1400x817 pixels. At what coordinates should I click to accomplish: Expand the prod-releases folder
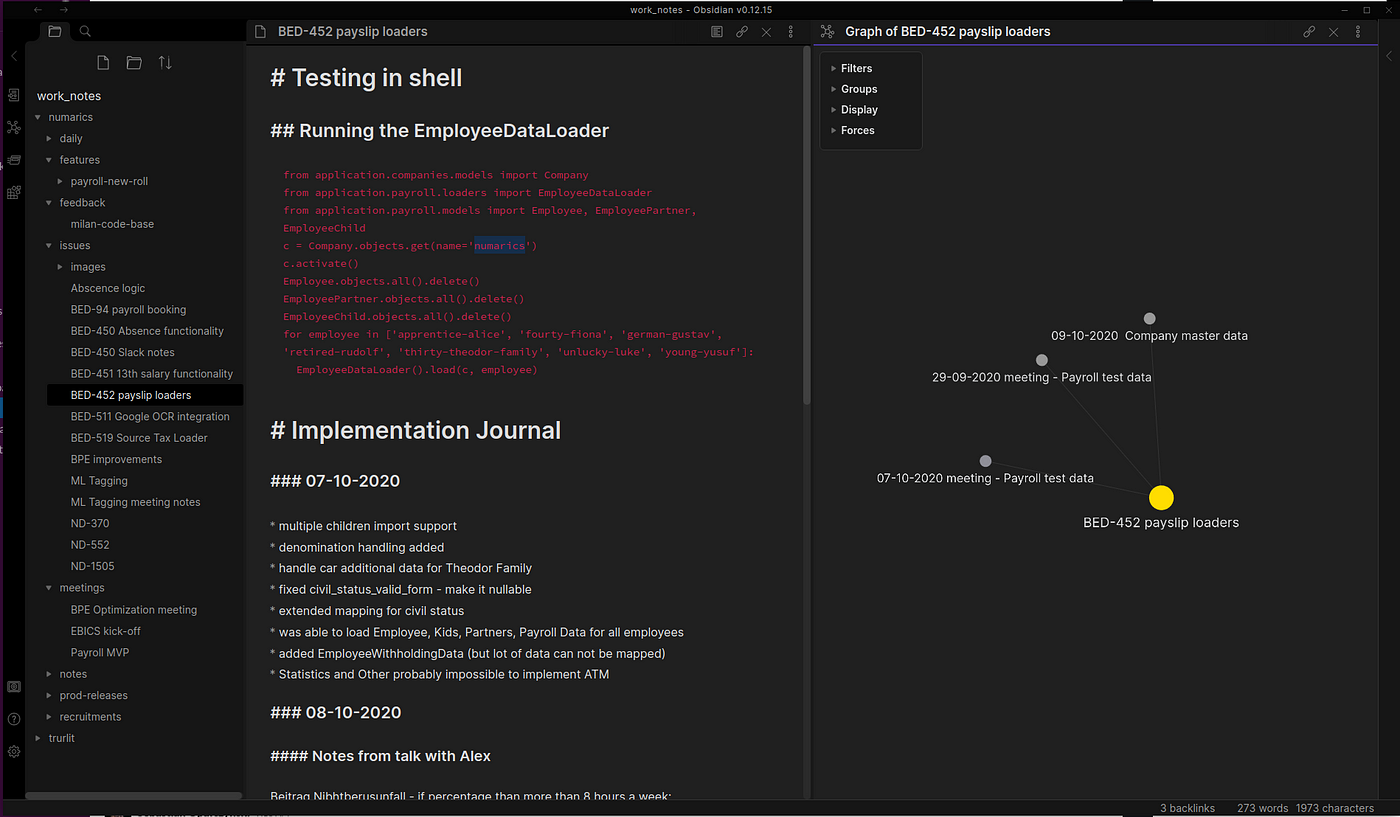click(49, 695)
